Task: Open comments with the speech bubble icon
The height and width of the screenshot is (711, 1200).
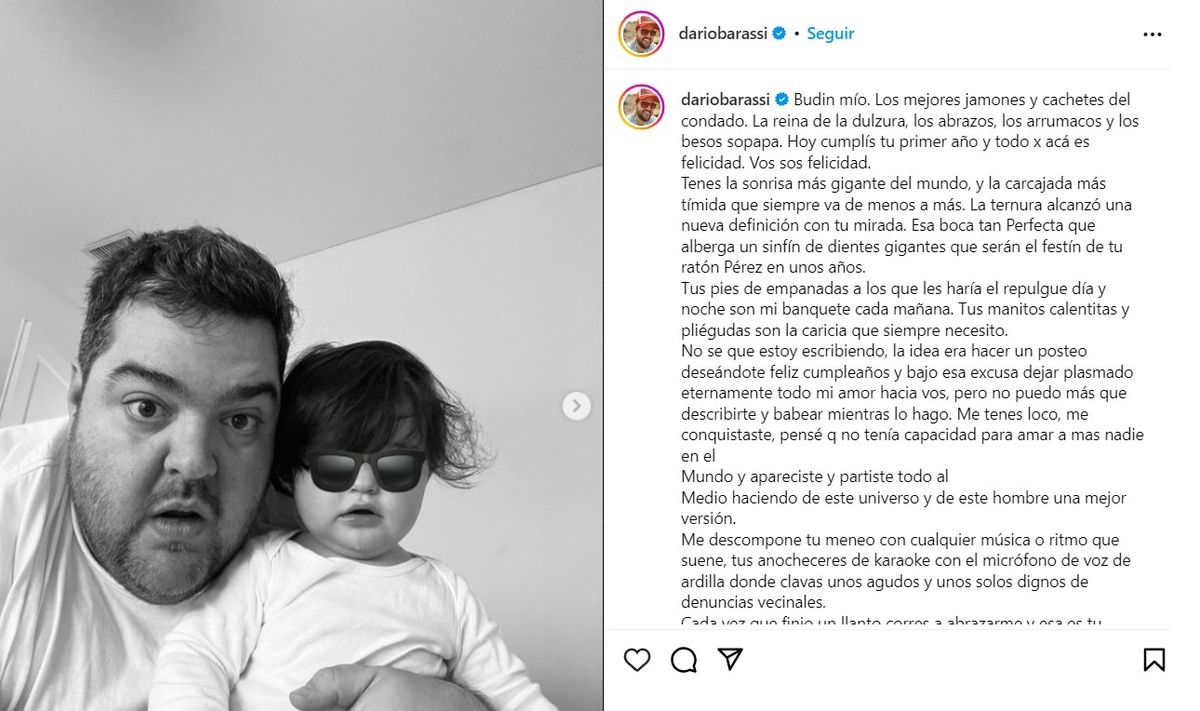Action: coord(684,659)
